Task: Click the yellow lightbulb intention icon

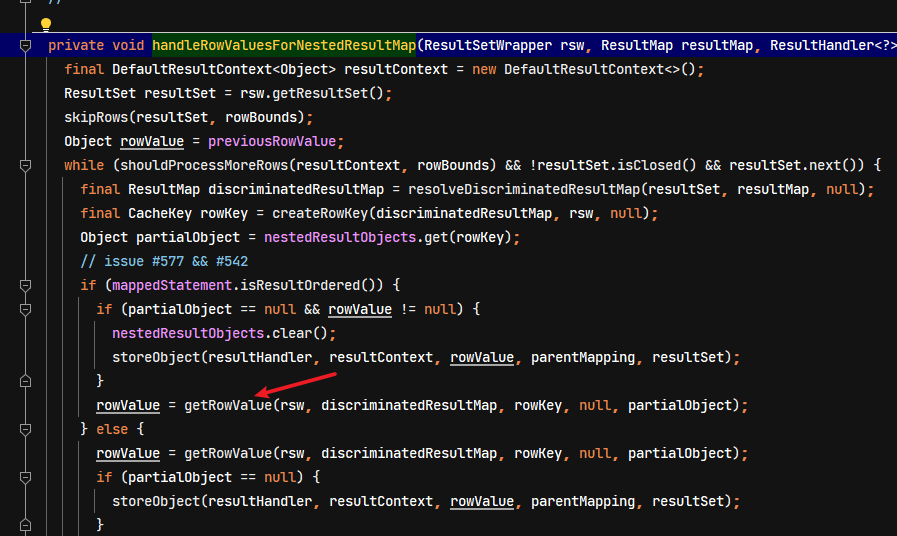Action: click(x=46, y=25)
